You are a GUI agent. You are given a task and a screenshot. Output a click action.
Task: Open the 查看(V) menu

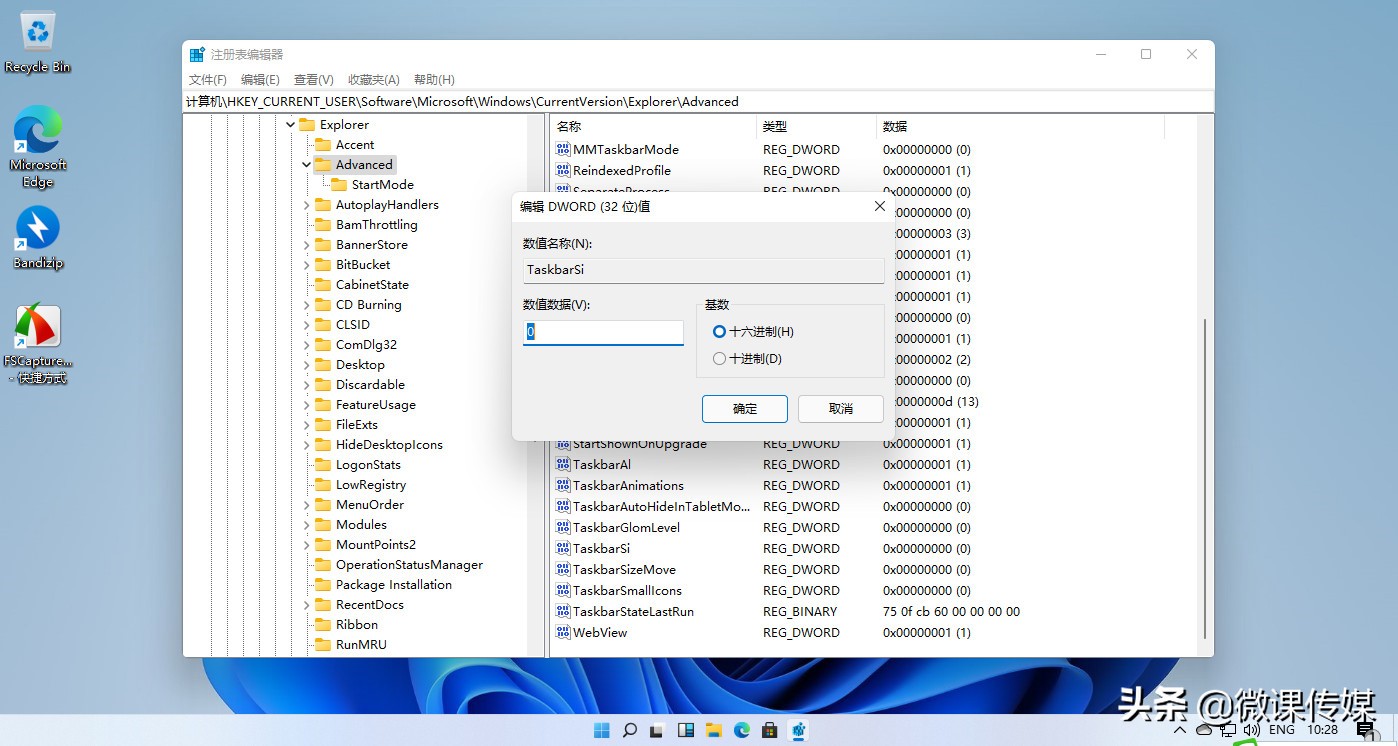pyautogui.click(x=314, y=79)
